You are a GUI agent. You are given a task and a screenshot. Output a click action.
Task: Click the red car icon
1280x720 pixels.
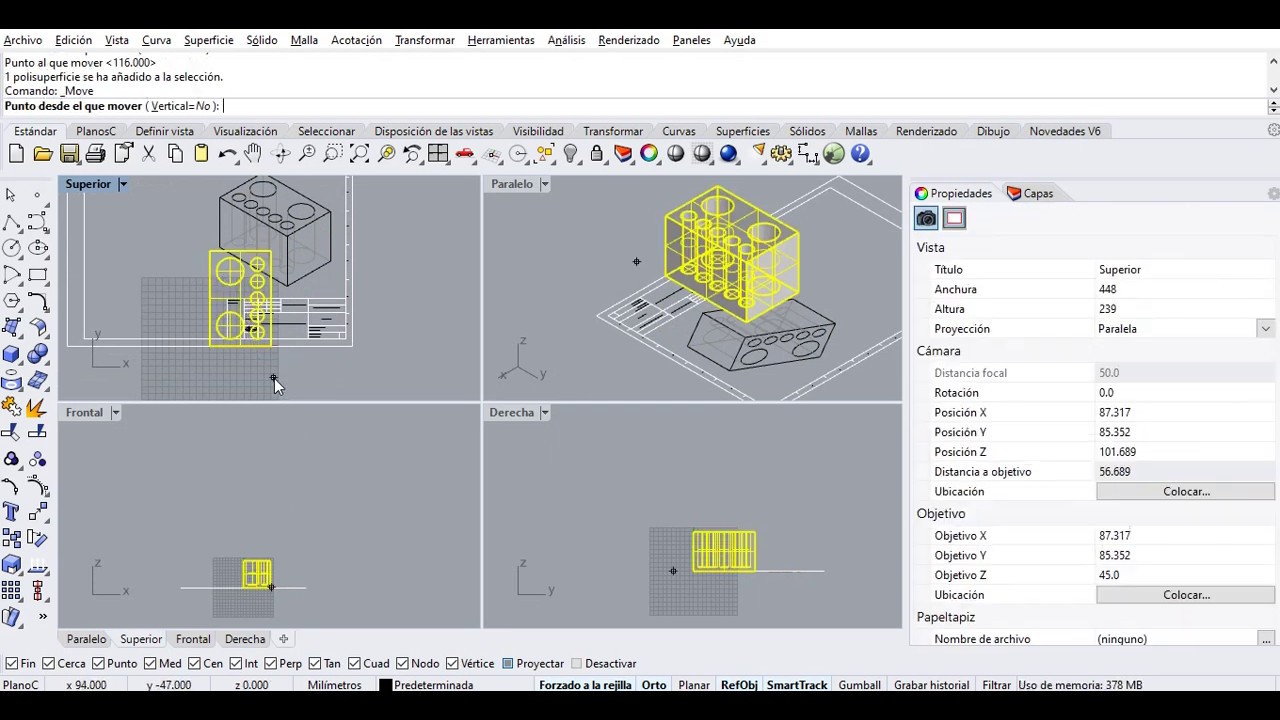pos(465,154)
